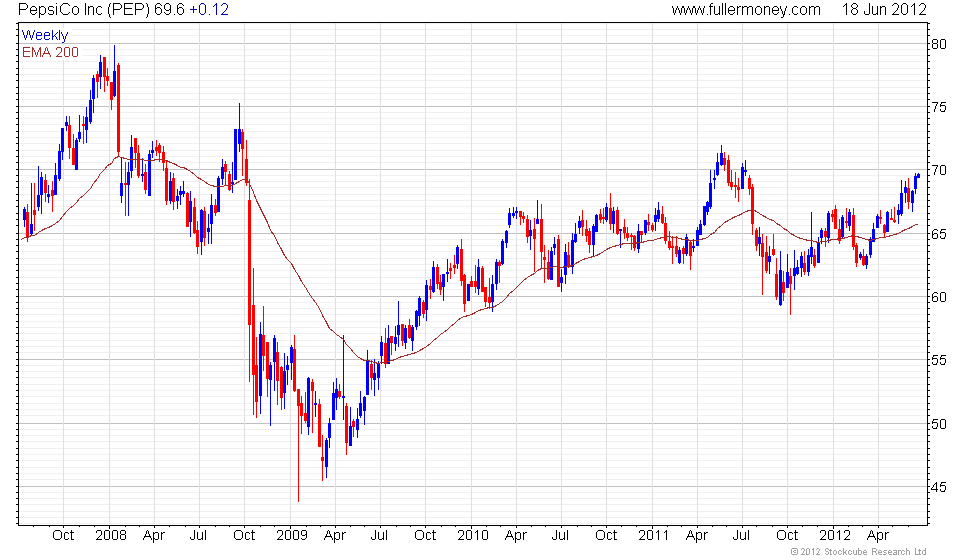Click the 2011 year label on time axis
This screenshot has height=560, width=980.
click(654, 536)
